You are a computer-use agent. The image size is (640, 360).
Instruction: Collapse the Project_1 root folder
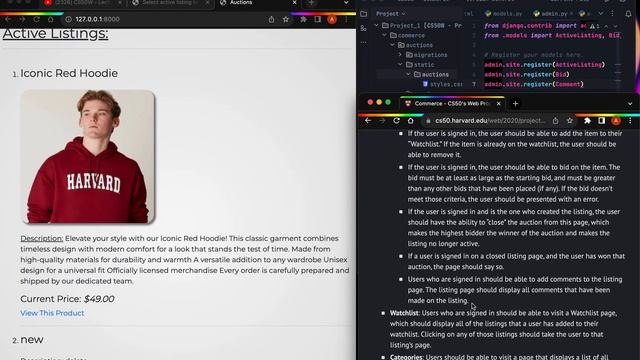click(x=376, y=26)
